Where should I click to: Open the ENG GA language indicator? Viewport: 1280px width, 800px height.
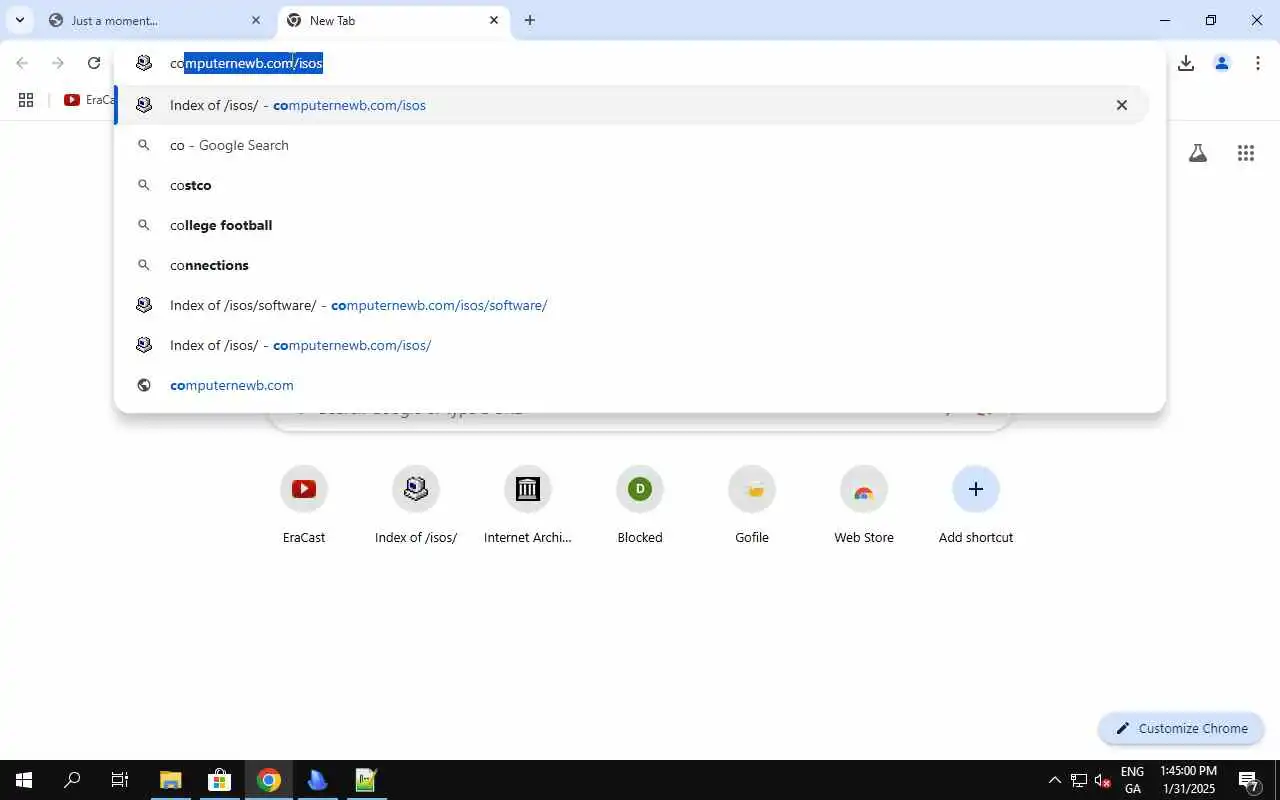(1132, 780)
